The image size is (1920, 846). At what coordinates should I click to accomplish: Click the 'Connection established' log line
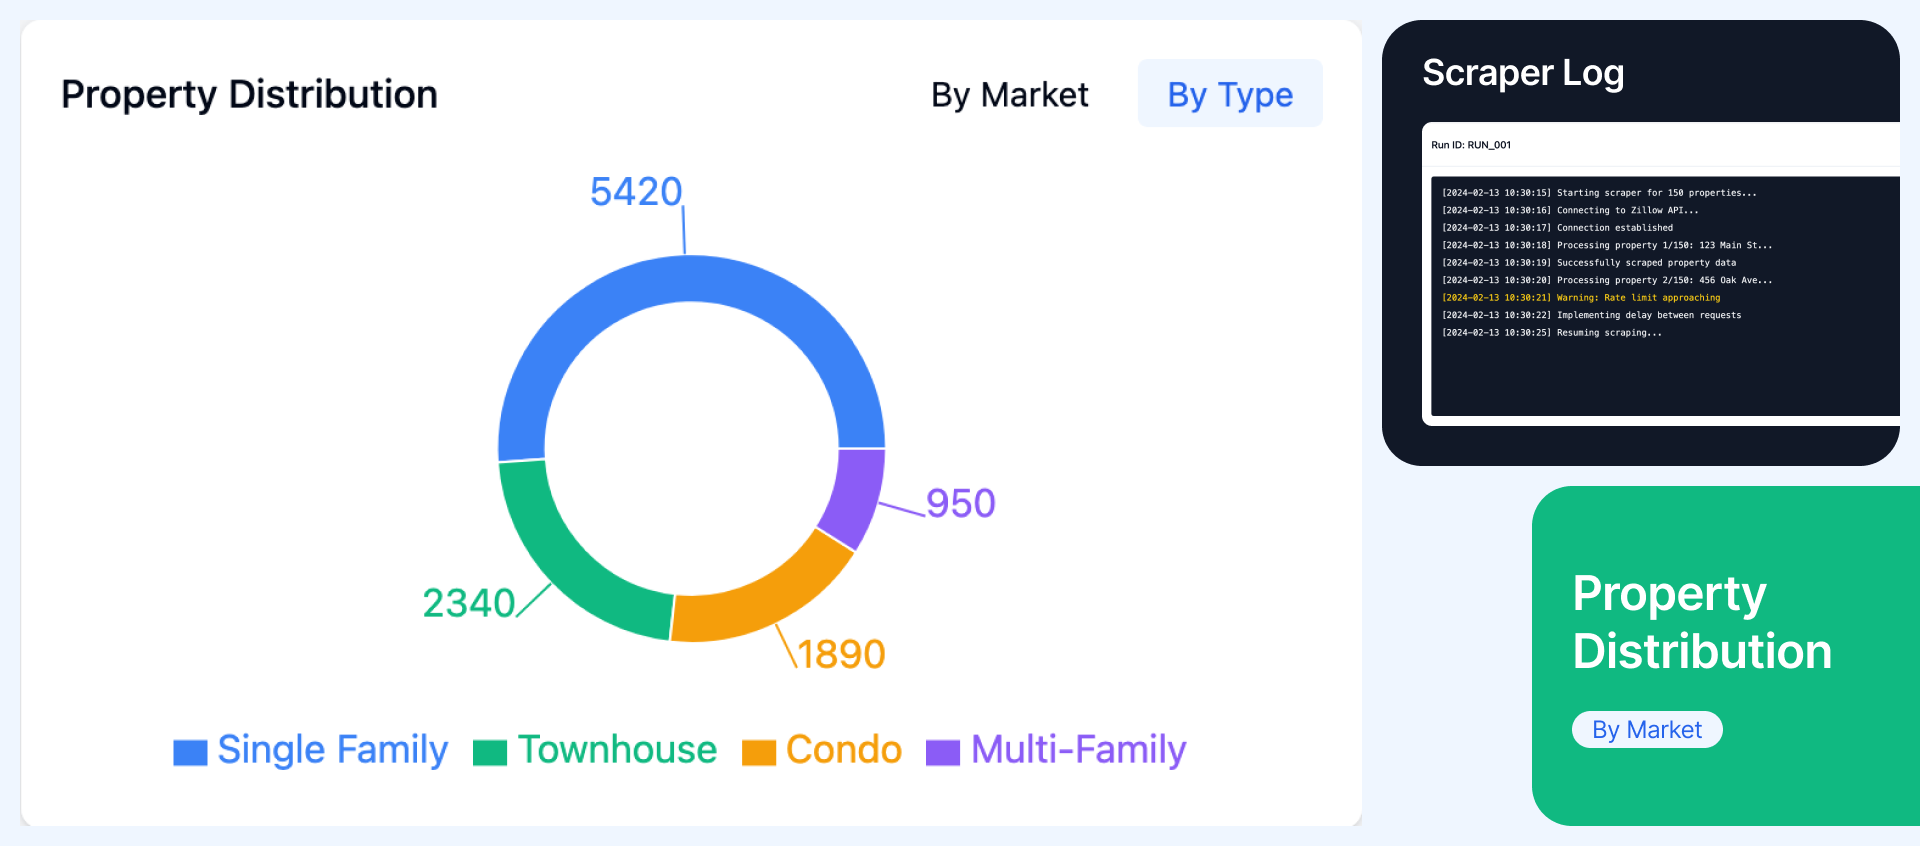click(x=1557, y=228)
